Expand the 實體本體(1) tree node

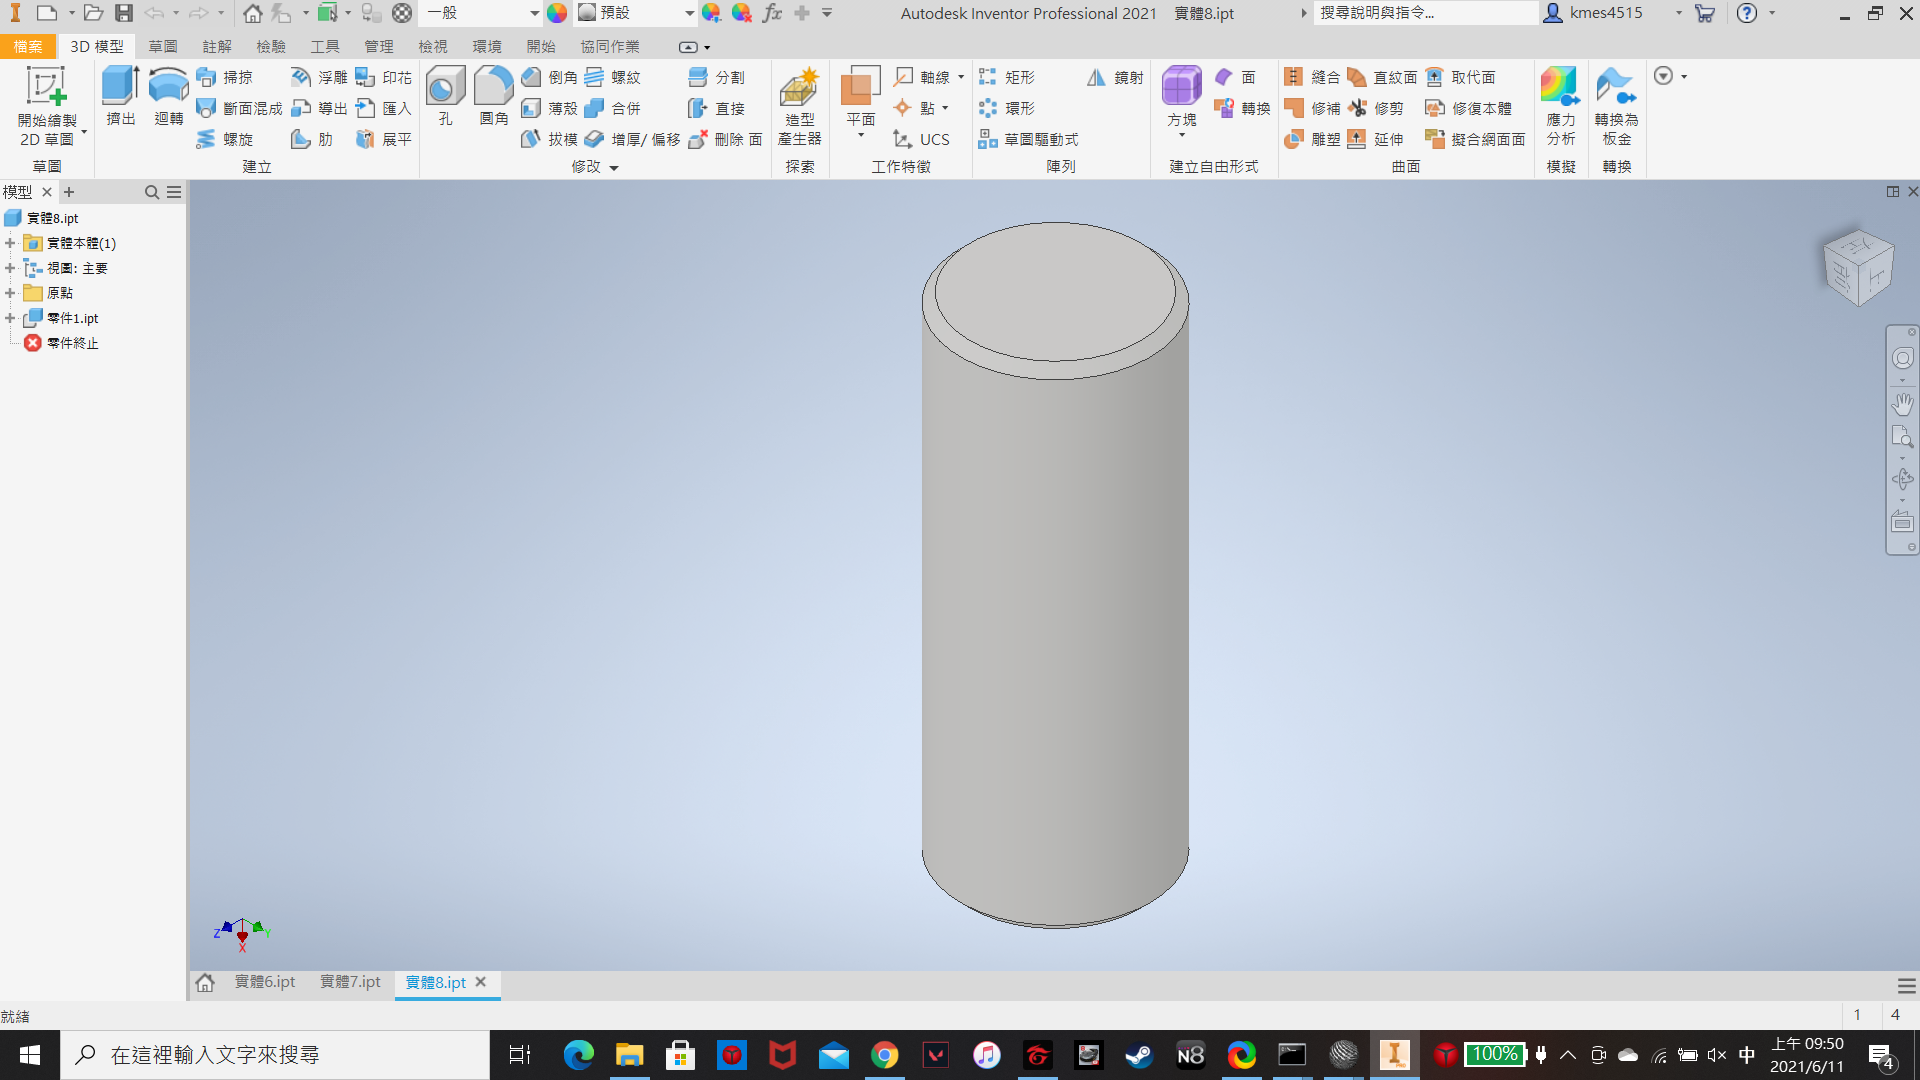click(x=10, y=243)
